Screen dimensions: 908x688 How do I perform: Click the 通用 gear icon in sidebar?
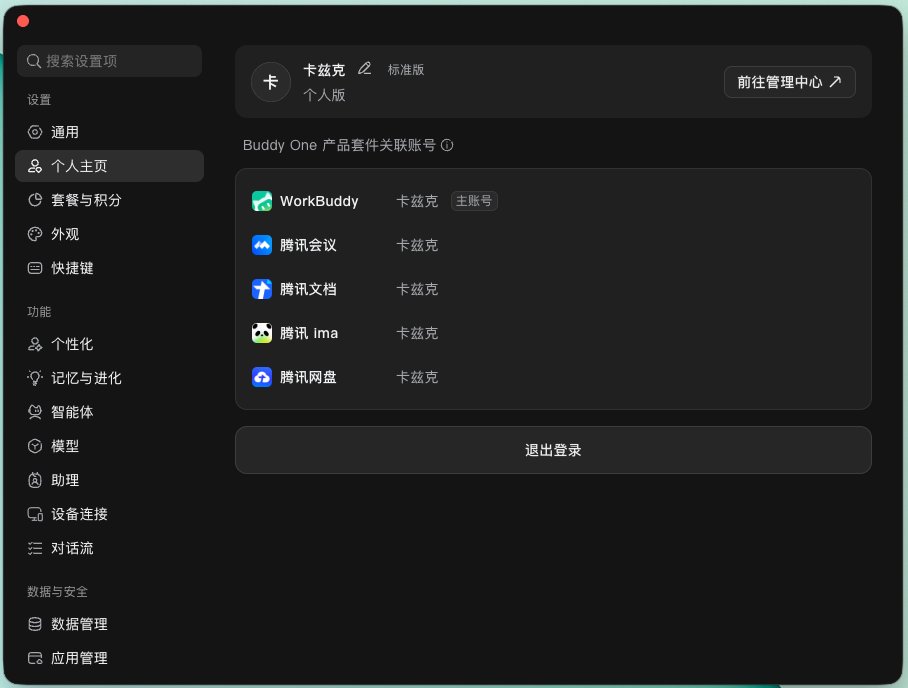[x=35, y=132]
